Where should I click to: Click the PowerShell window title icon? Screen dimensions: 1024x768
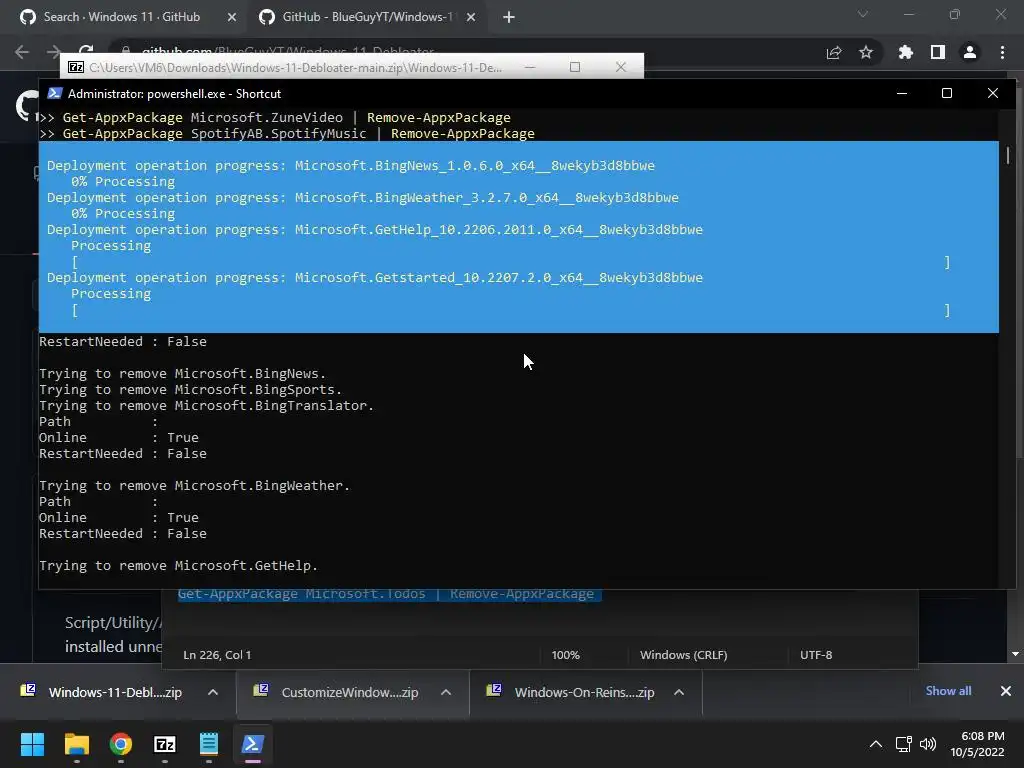[55, 93]
